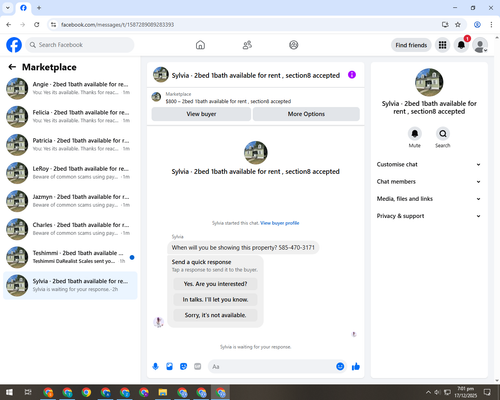Go back using the Marketplace back arrow
500x400 pixels.
(x=12, y=67)
